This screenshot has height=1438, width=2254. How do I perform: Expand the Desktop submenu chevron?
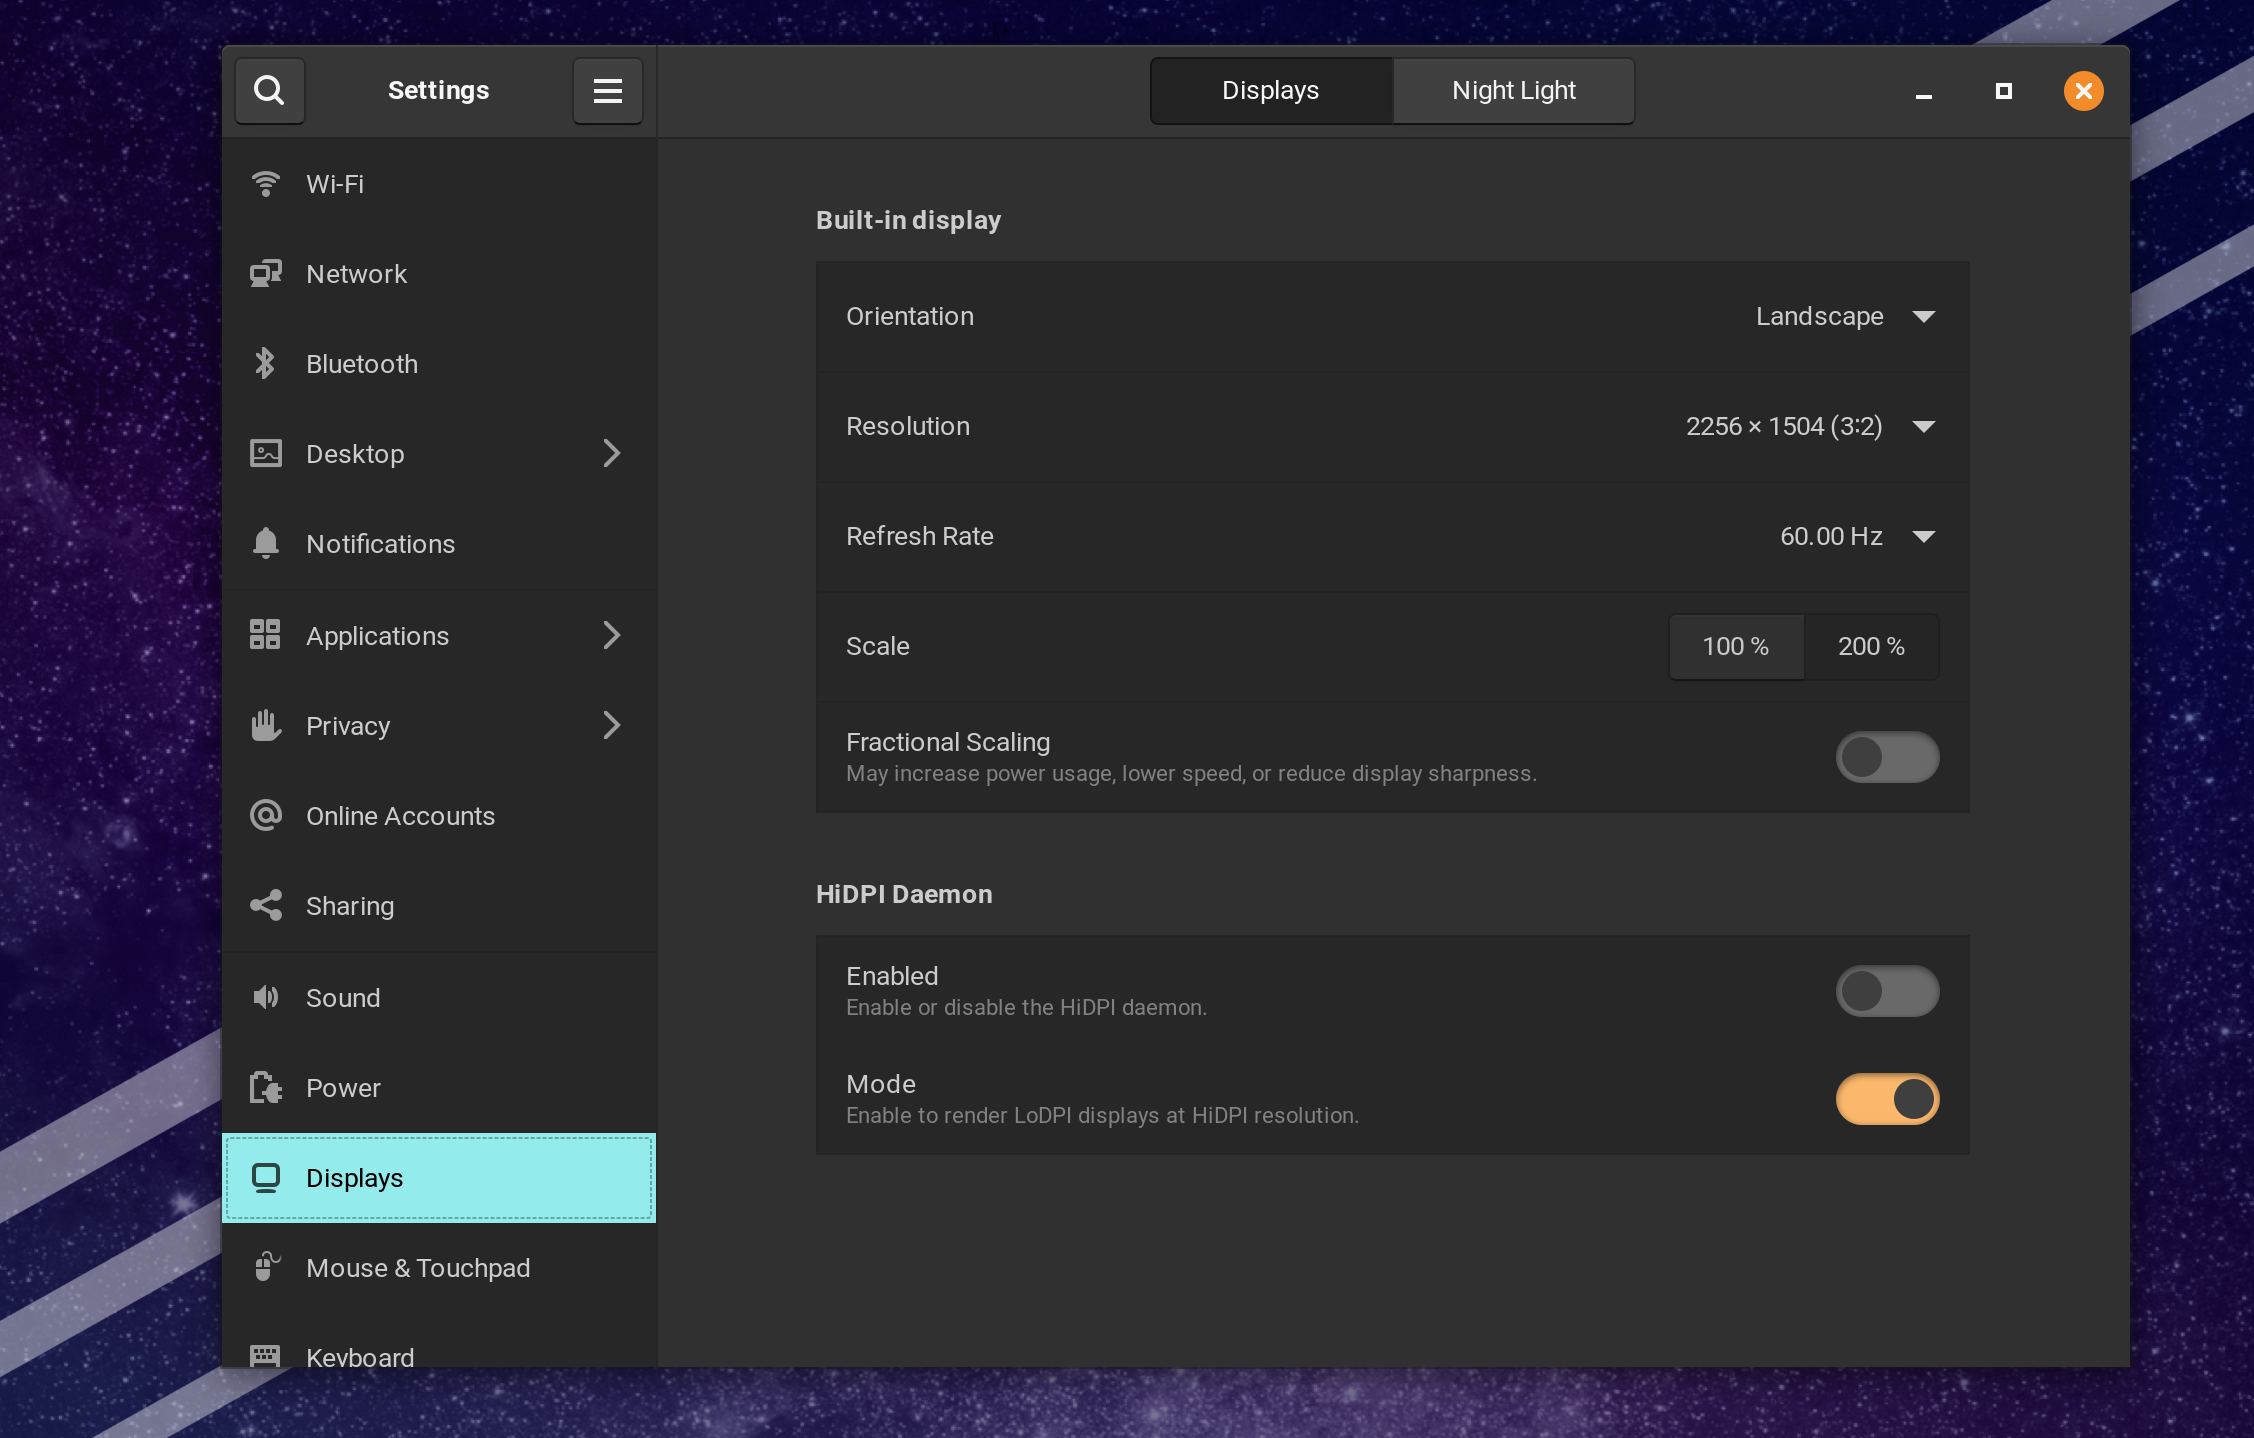612,454
